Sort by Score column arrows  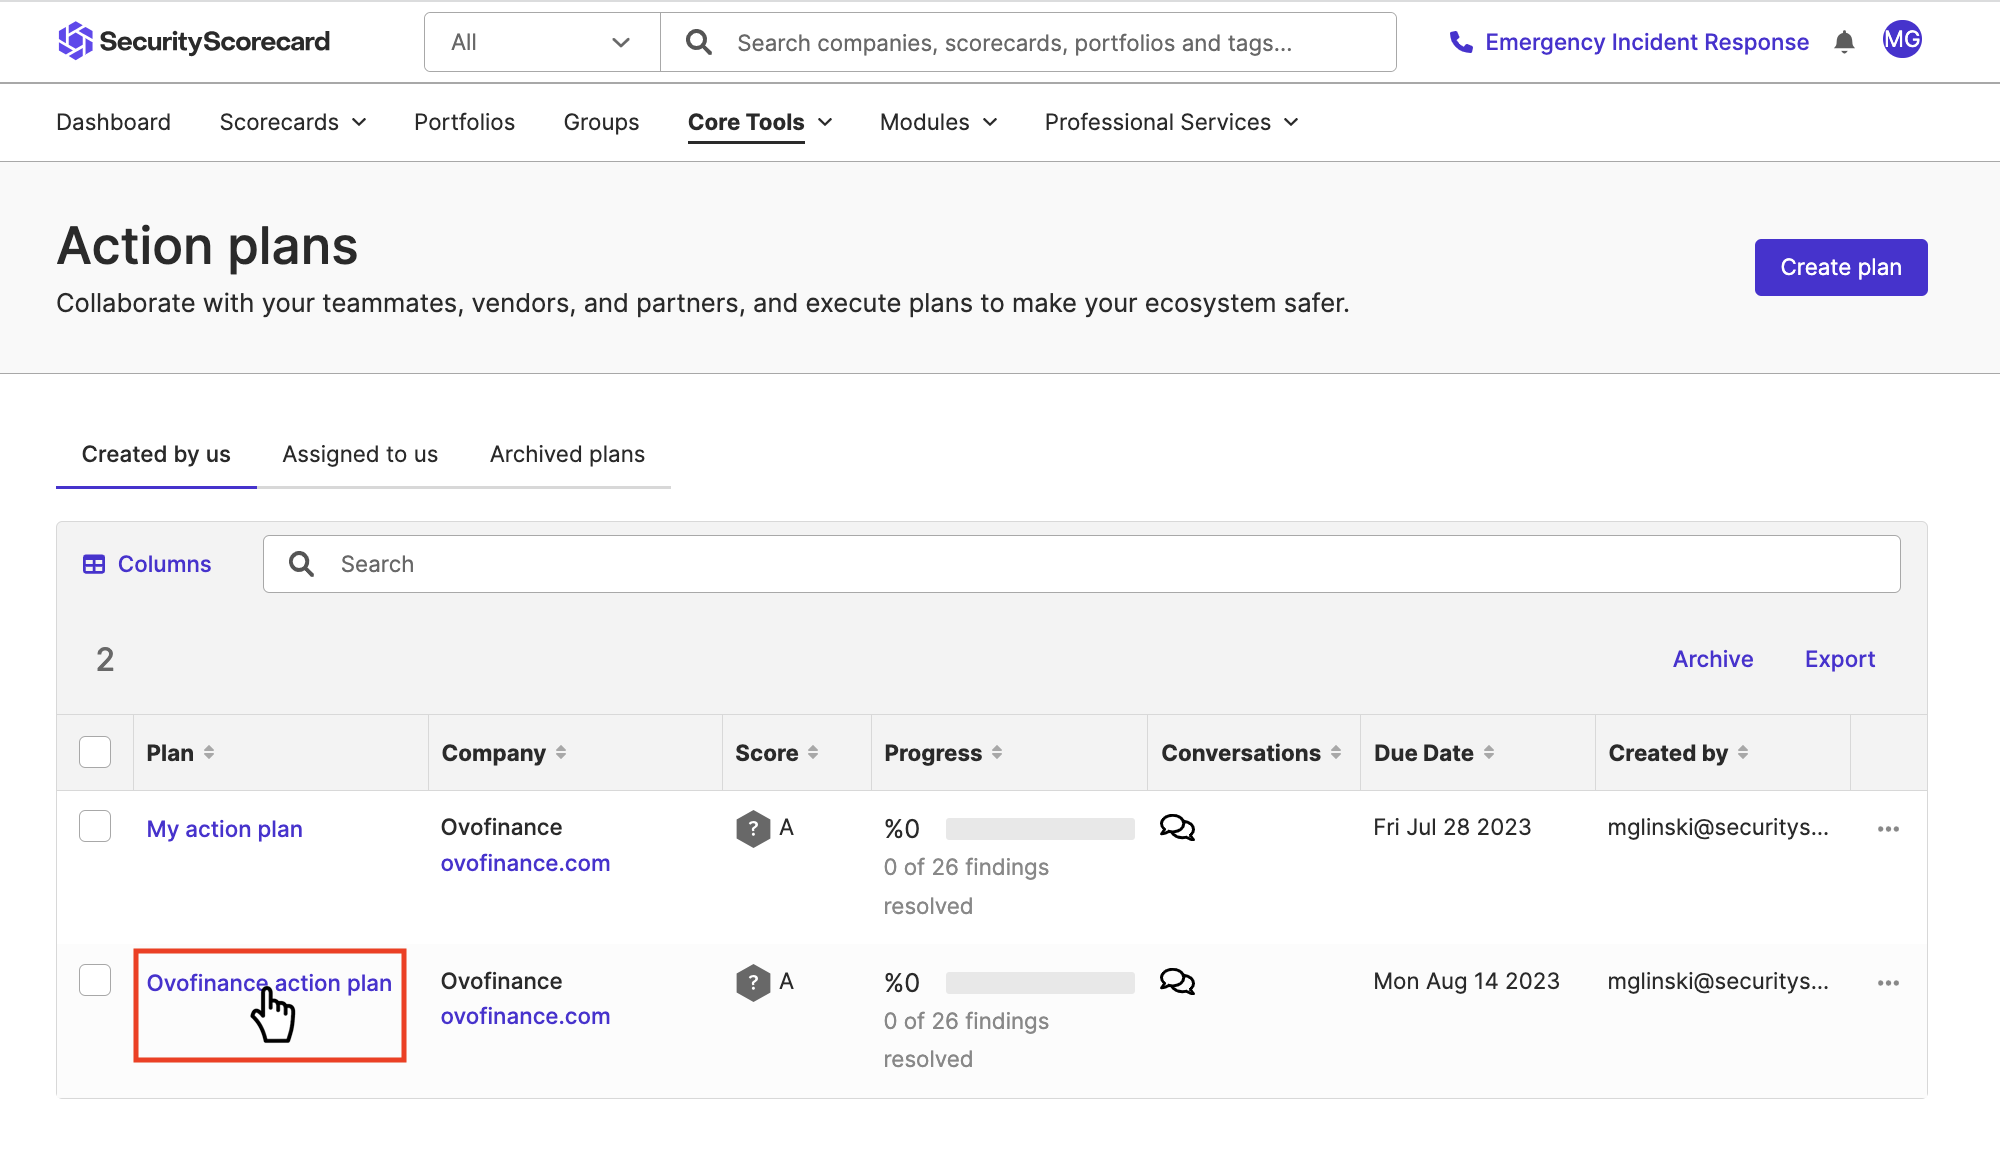[813, 752]
